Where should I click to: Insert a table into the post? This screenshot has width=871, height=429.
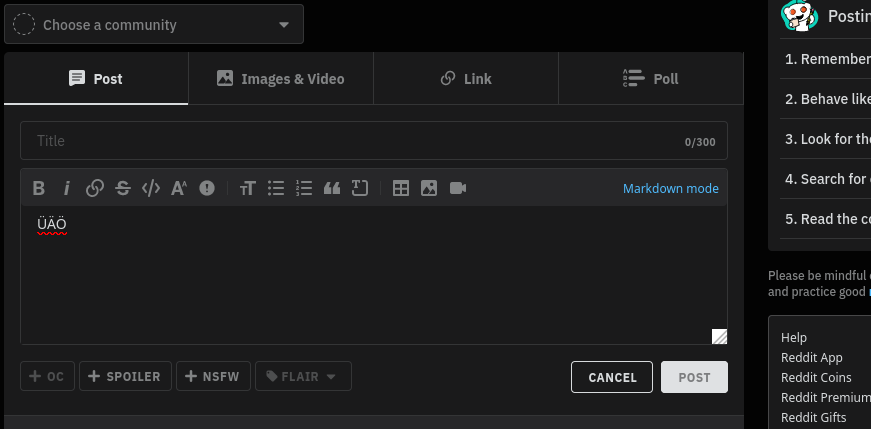coord(401,188)
